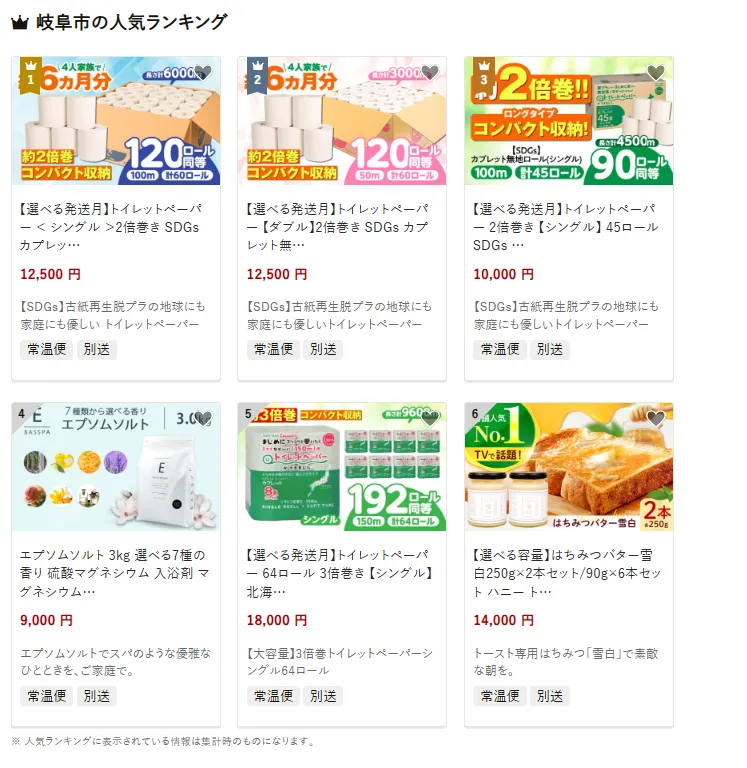The image size is (747, 768).
Task: Open the Epsom salt product image
Action: (116, 467)
